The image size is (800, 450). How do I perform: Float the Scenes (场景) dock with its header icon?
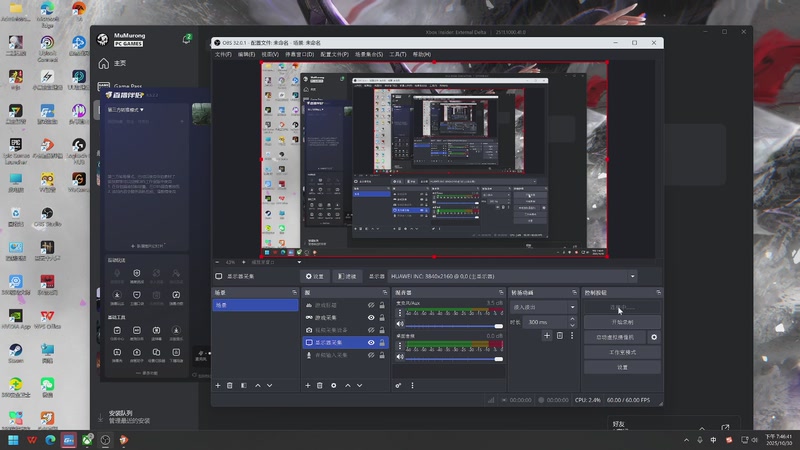coord(294,293)
